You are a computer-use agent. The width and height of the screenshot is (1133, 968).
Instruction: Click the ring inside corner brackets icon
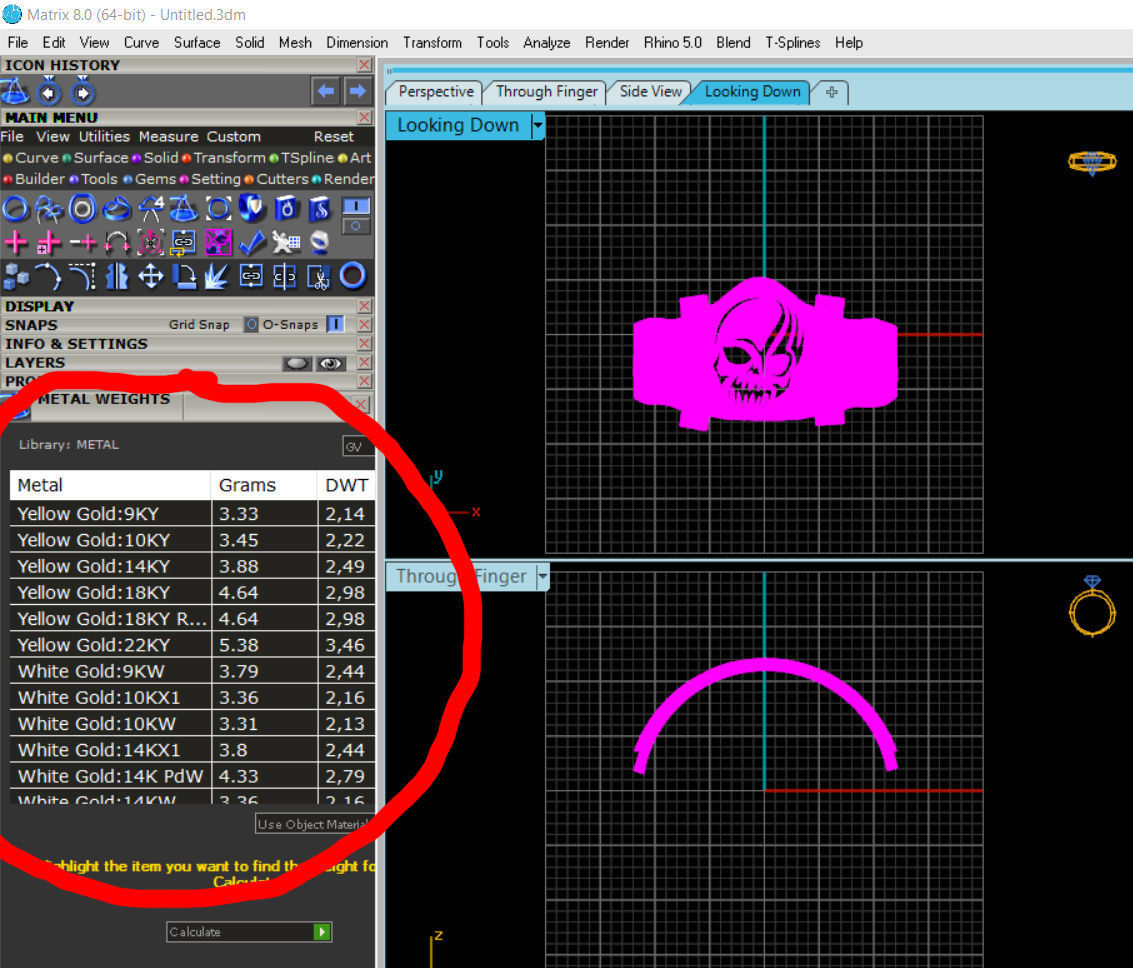pos(217,209)
